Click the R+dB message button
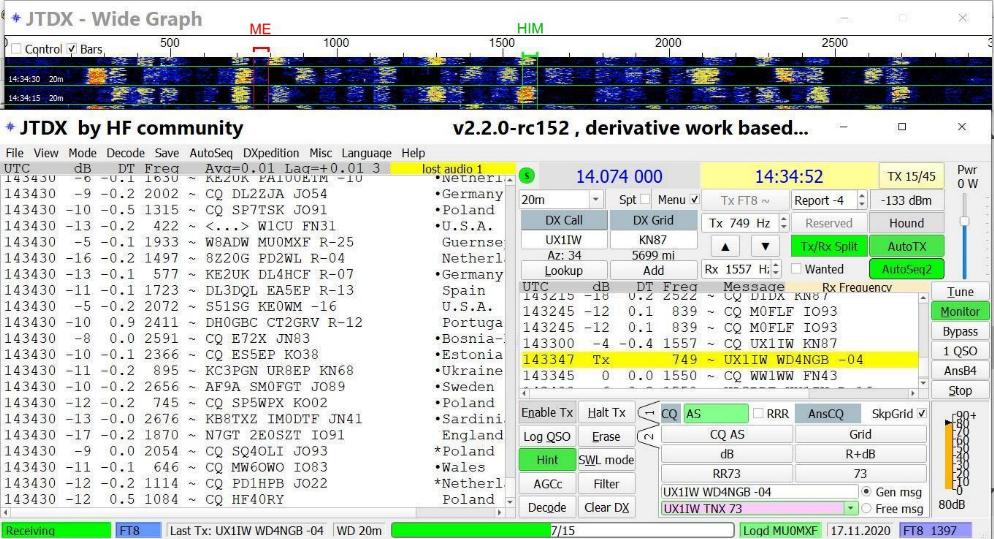 [x=860, y=454]
